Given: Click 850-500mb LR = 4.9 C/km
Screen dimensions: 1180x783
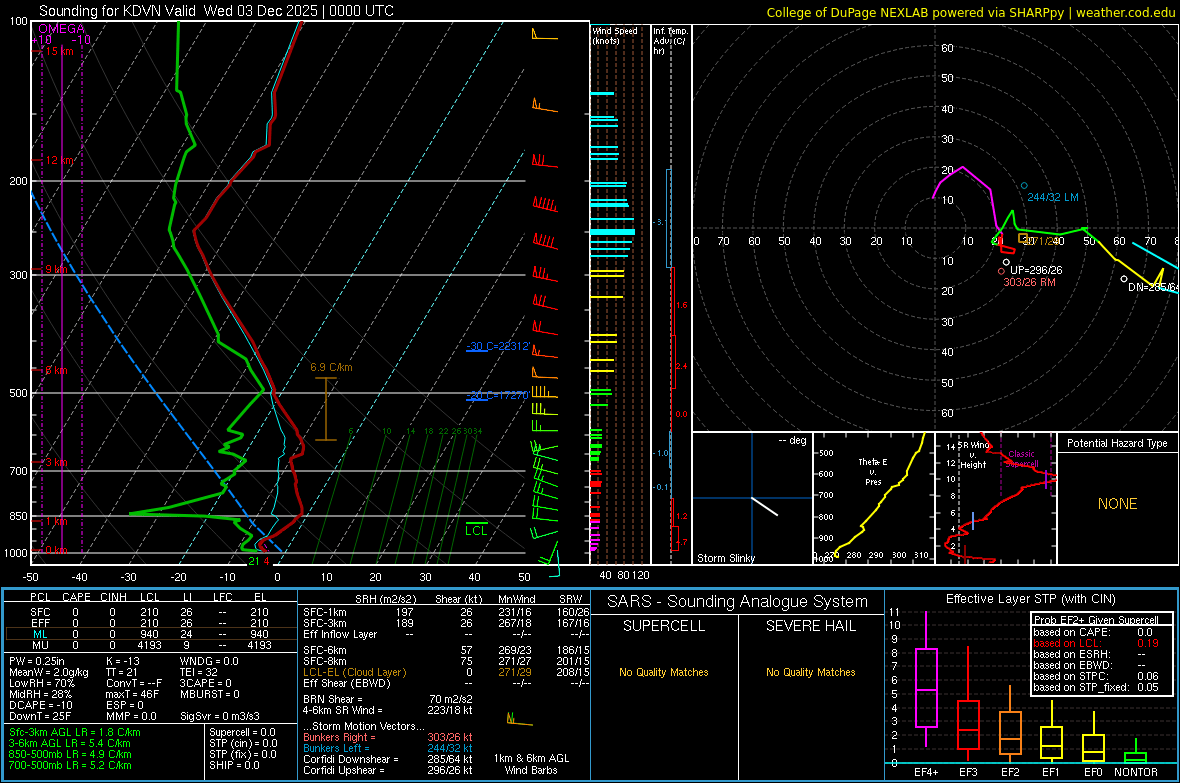Looking at the screenshot, I should pyautogui.click(x=70, y=754).
